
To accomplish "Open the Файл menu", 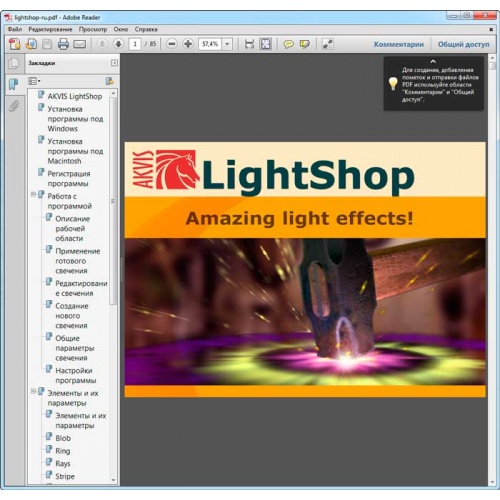I will pyautogui.click(x=15, y=29).
